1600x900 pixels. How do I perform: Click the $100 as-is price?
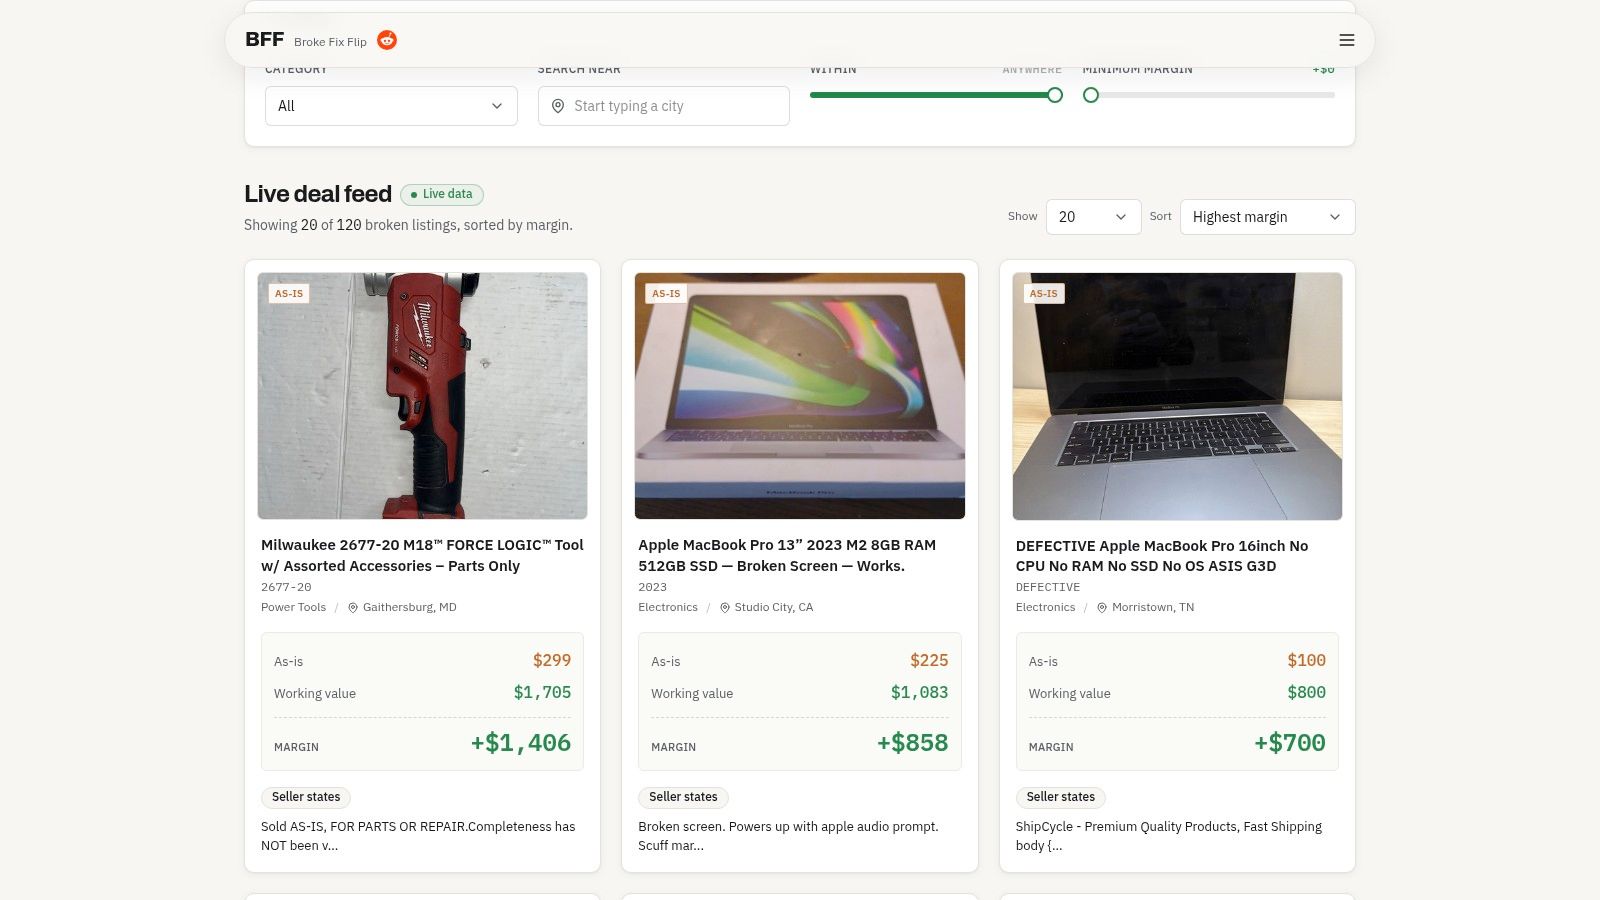tap(1306, 660)
